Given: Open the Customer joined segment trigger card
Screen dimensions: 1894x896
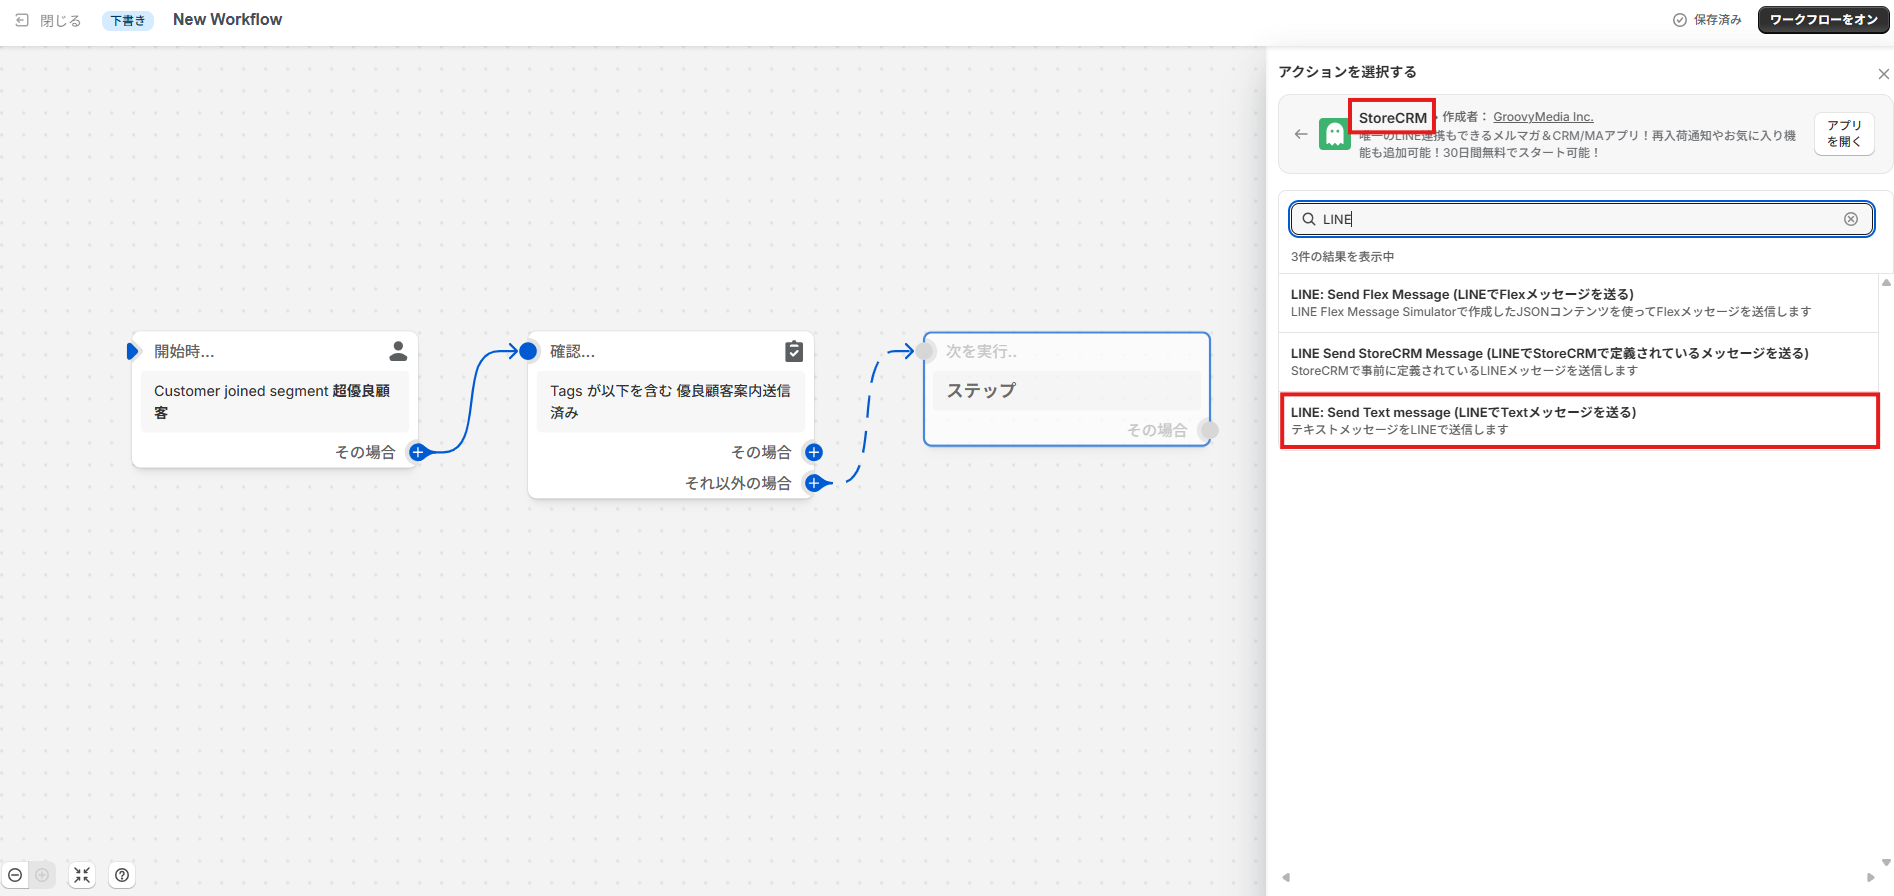Looking at the screenshot, I should click(275, 402).
